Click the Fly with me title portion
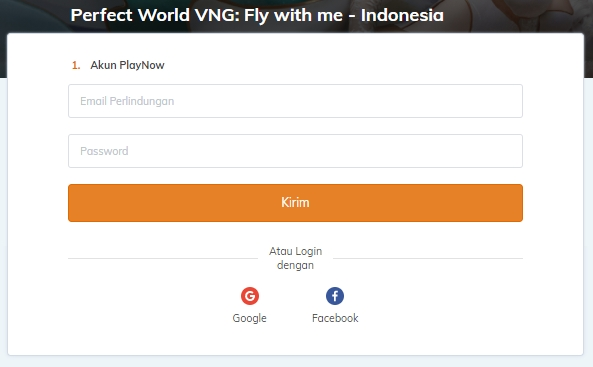This screenshot has height=367, width=593. [293, 16]
